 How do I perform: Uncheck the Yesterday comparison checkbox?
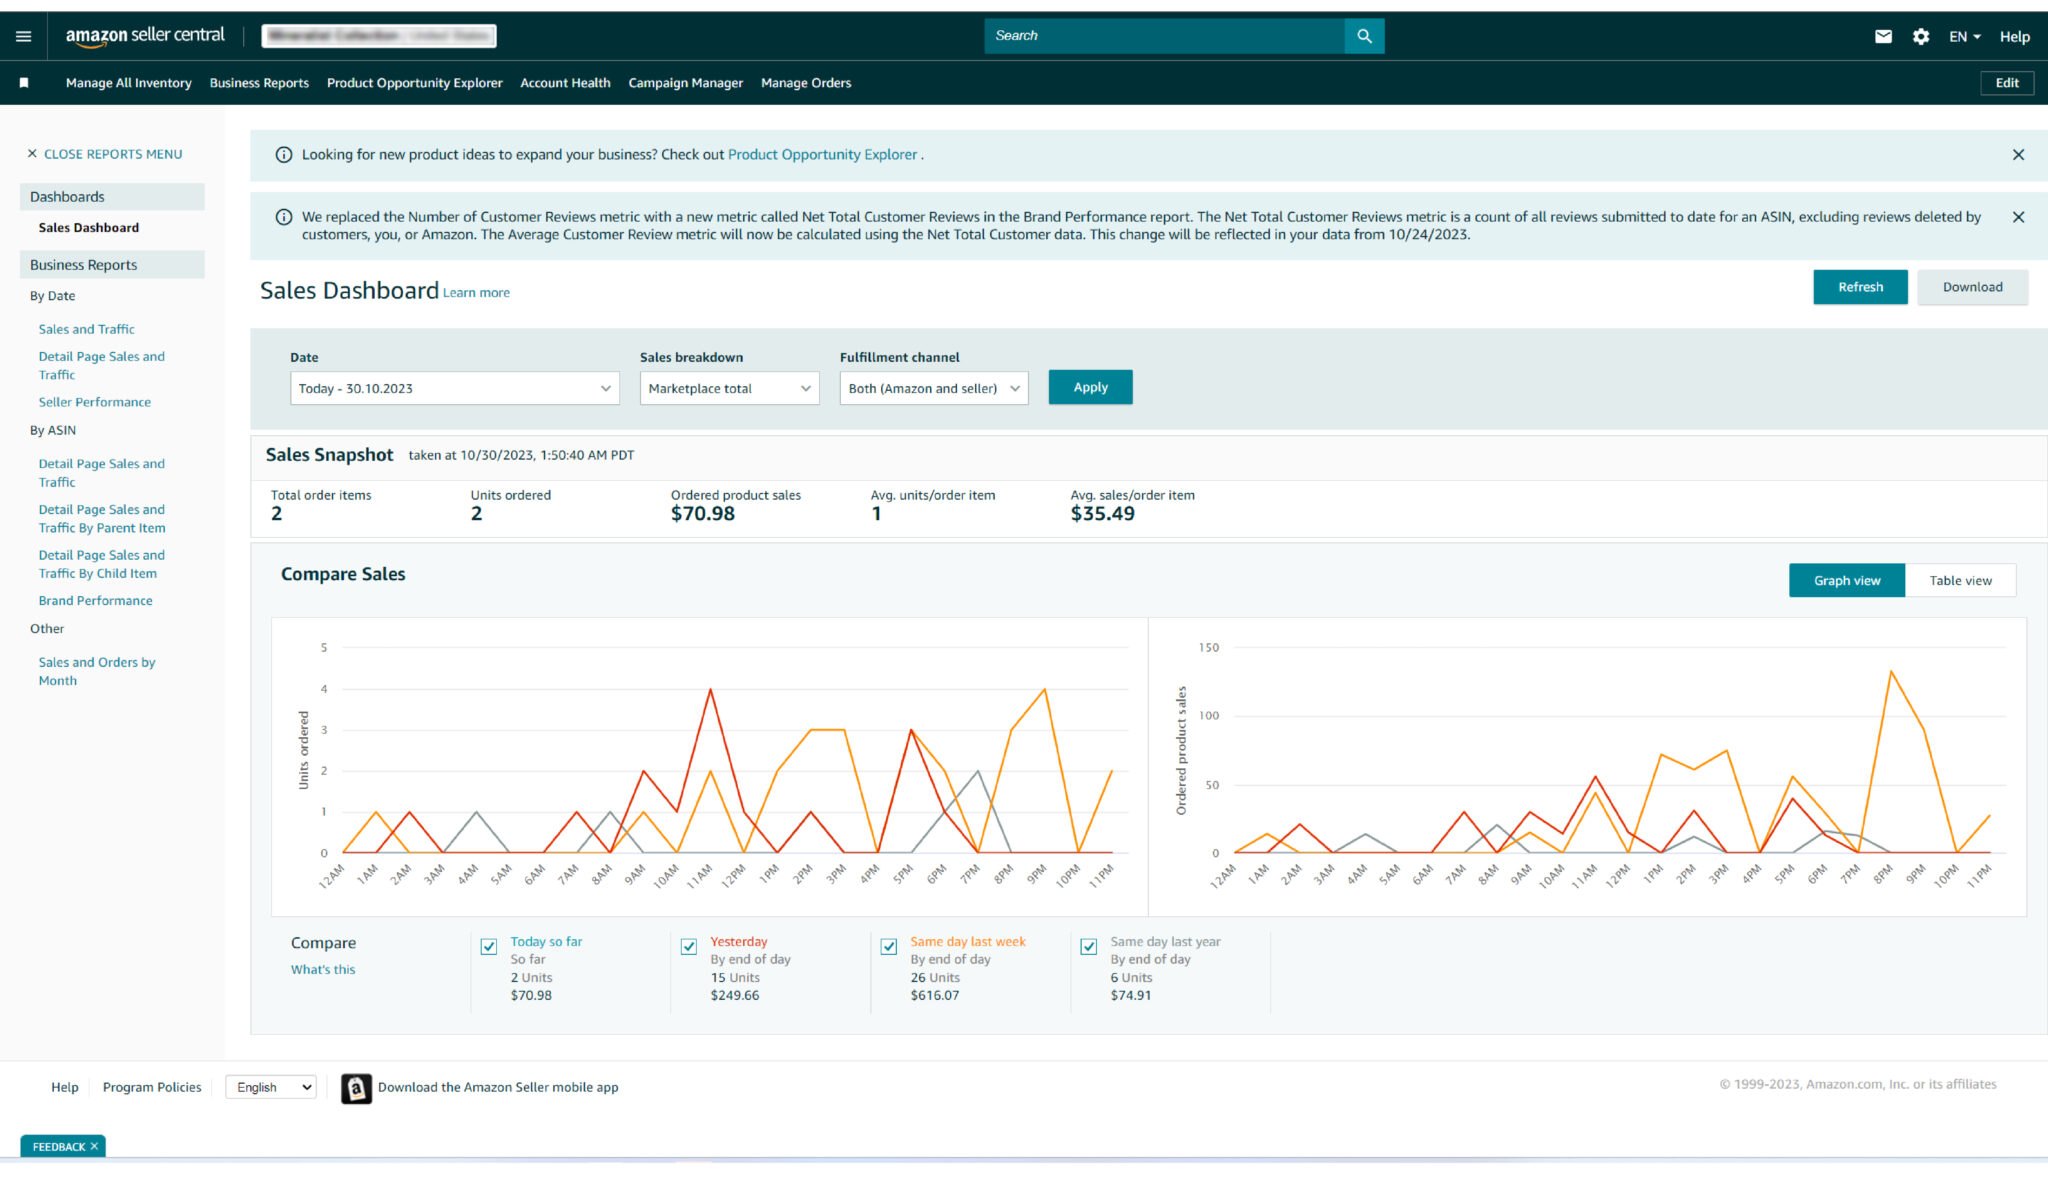coord(689,946)
